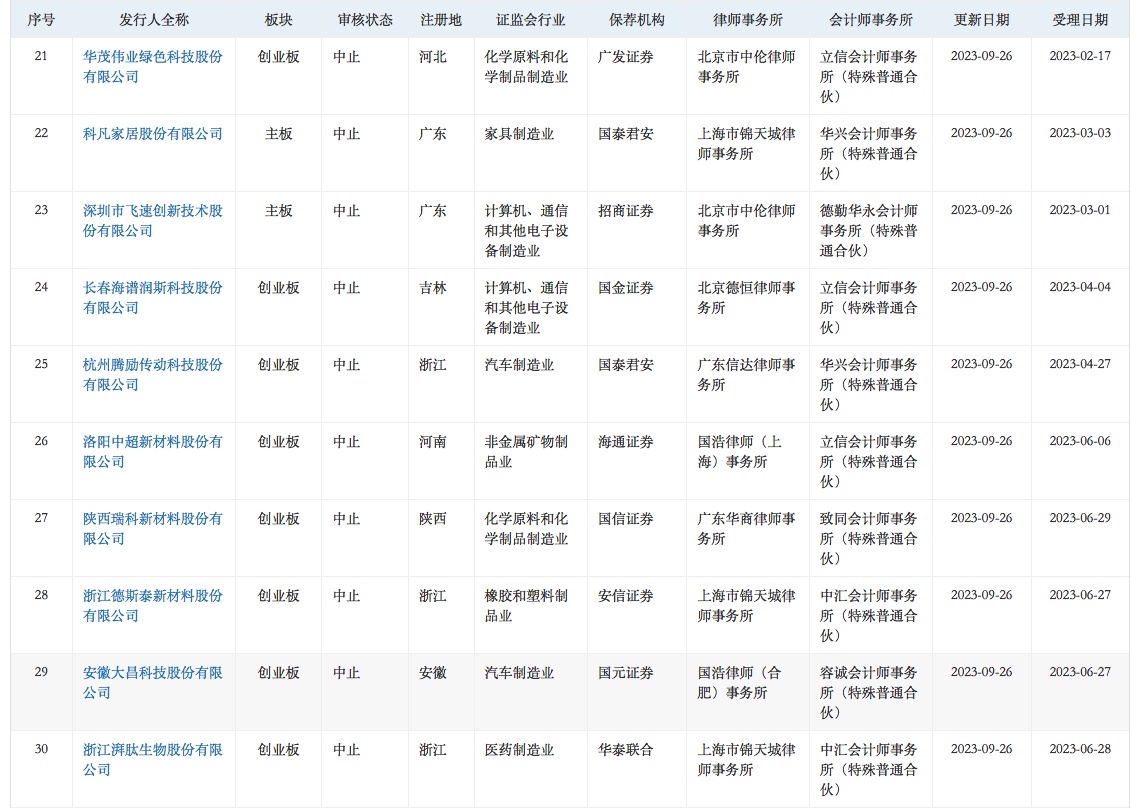Click the 证监会行业 column header
Image resolution: width=1138 pixels, height=812 pixels.
coord(531,20)
